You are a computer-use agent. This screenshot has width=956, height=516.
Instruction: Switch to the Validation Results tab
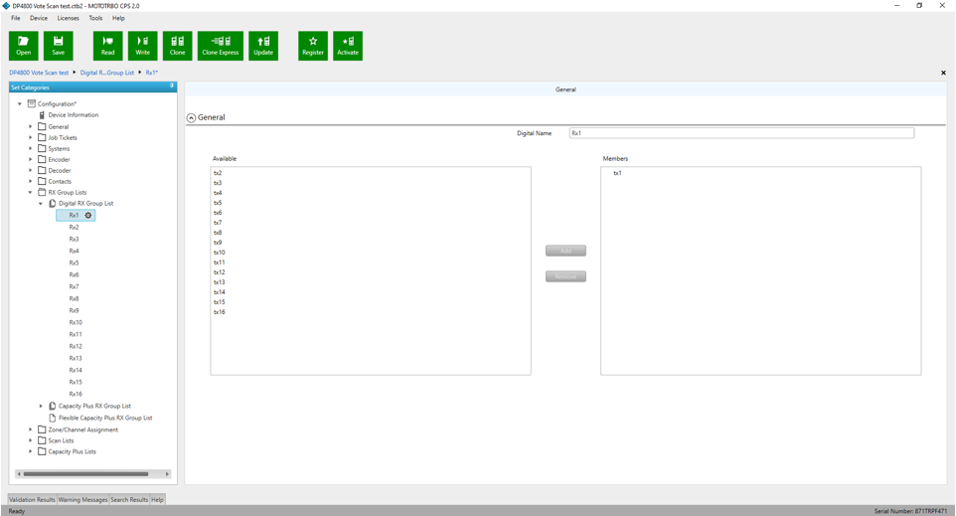32,499
